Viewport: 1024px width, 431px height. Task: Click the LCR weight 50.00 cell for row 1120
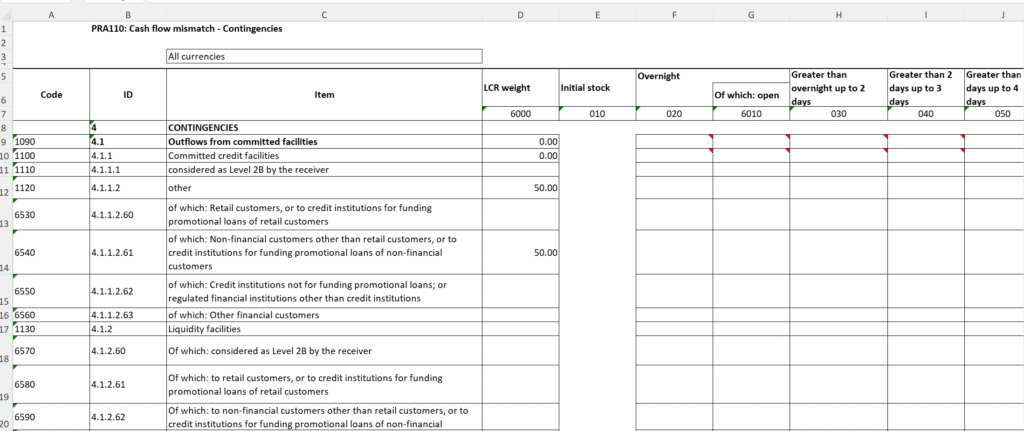pyautogui.click(x=519, y=187)
